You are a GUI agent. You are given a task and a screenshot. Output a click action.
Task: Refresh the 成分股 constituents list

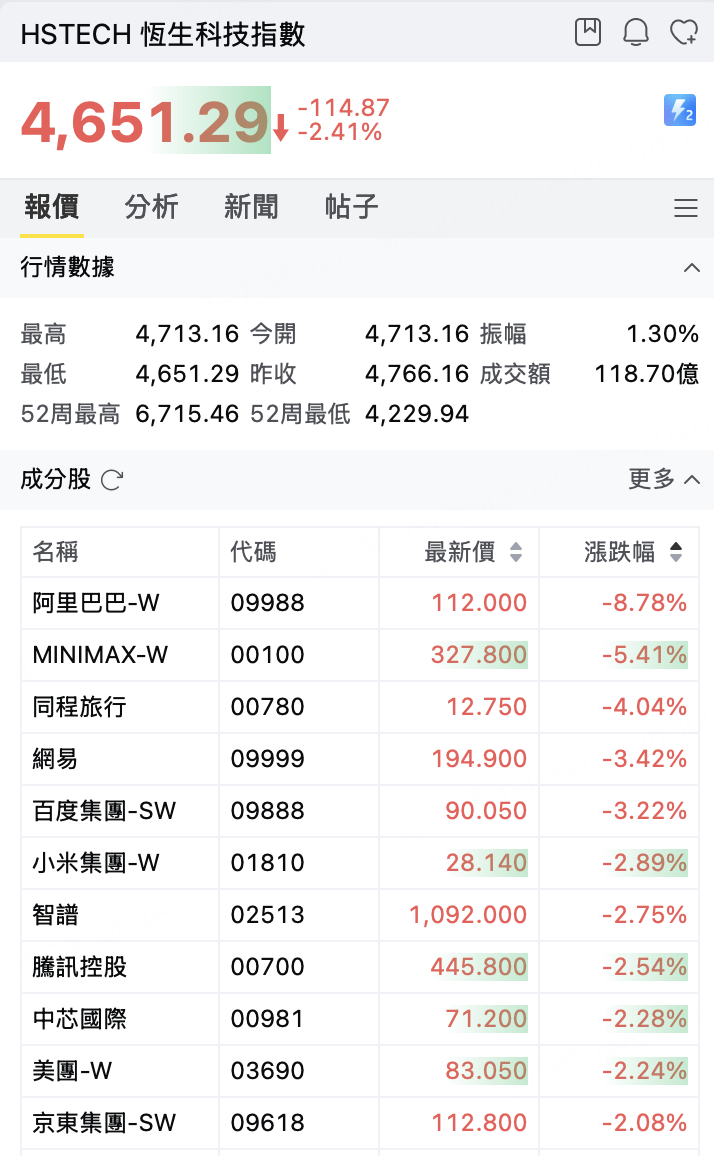[x=112, y=481]
